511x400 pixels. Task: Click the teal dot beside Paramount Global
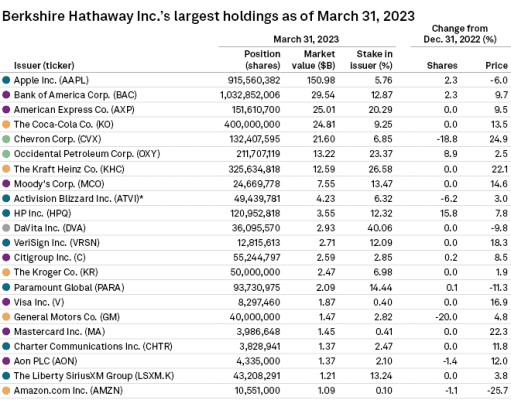coord(6,287)
